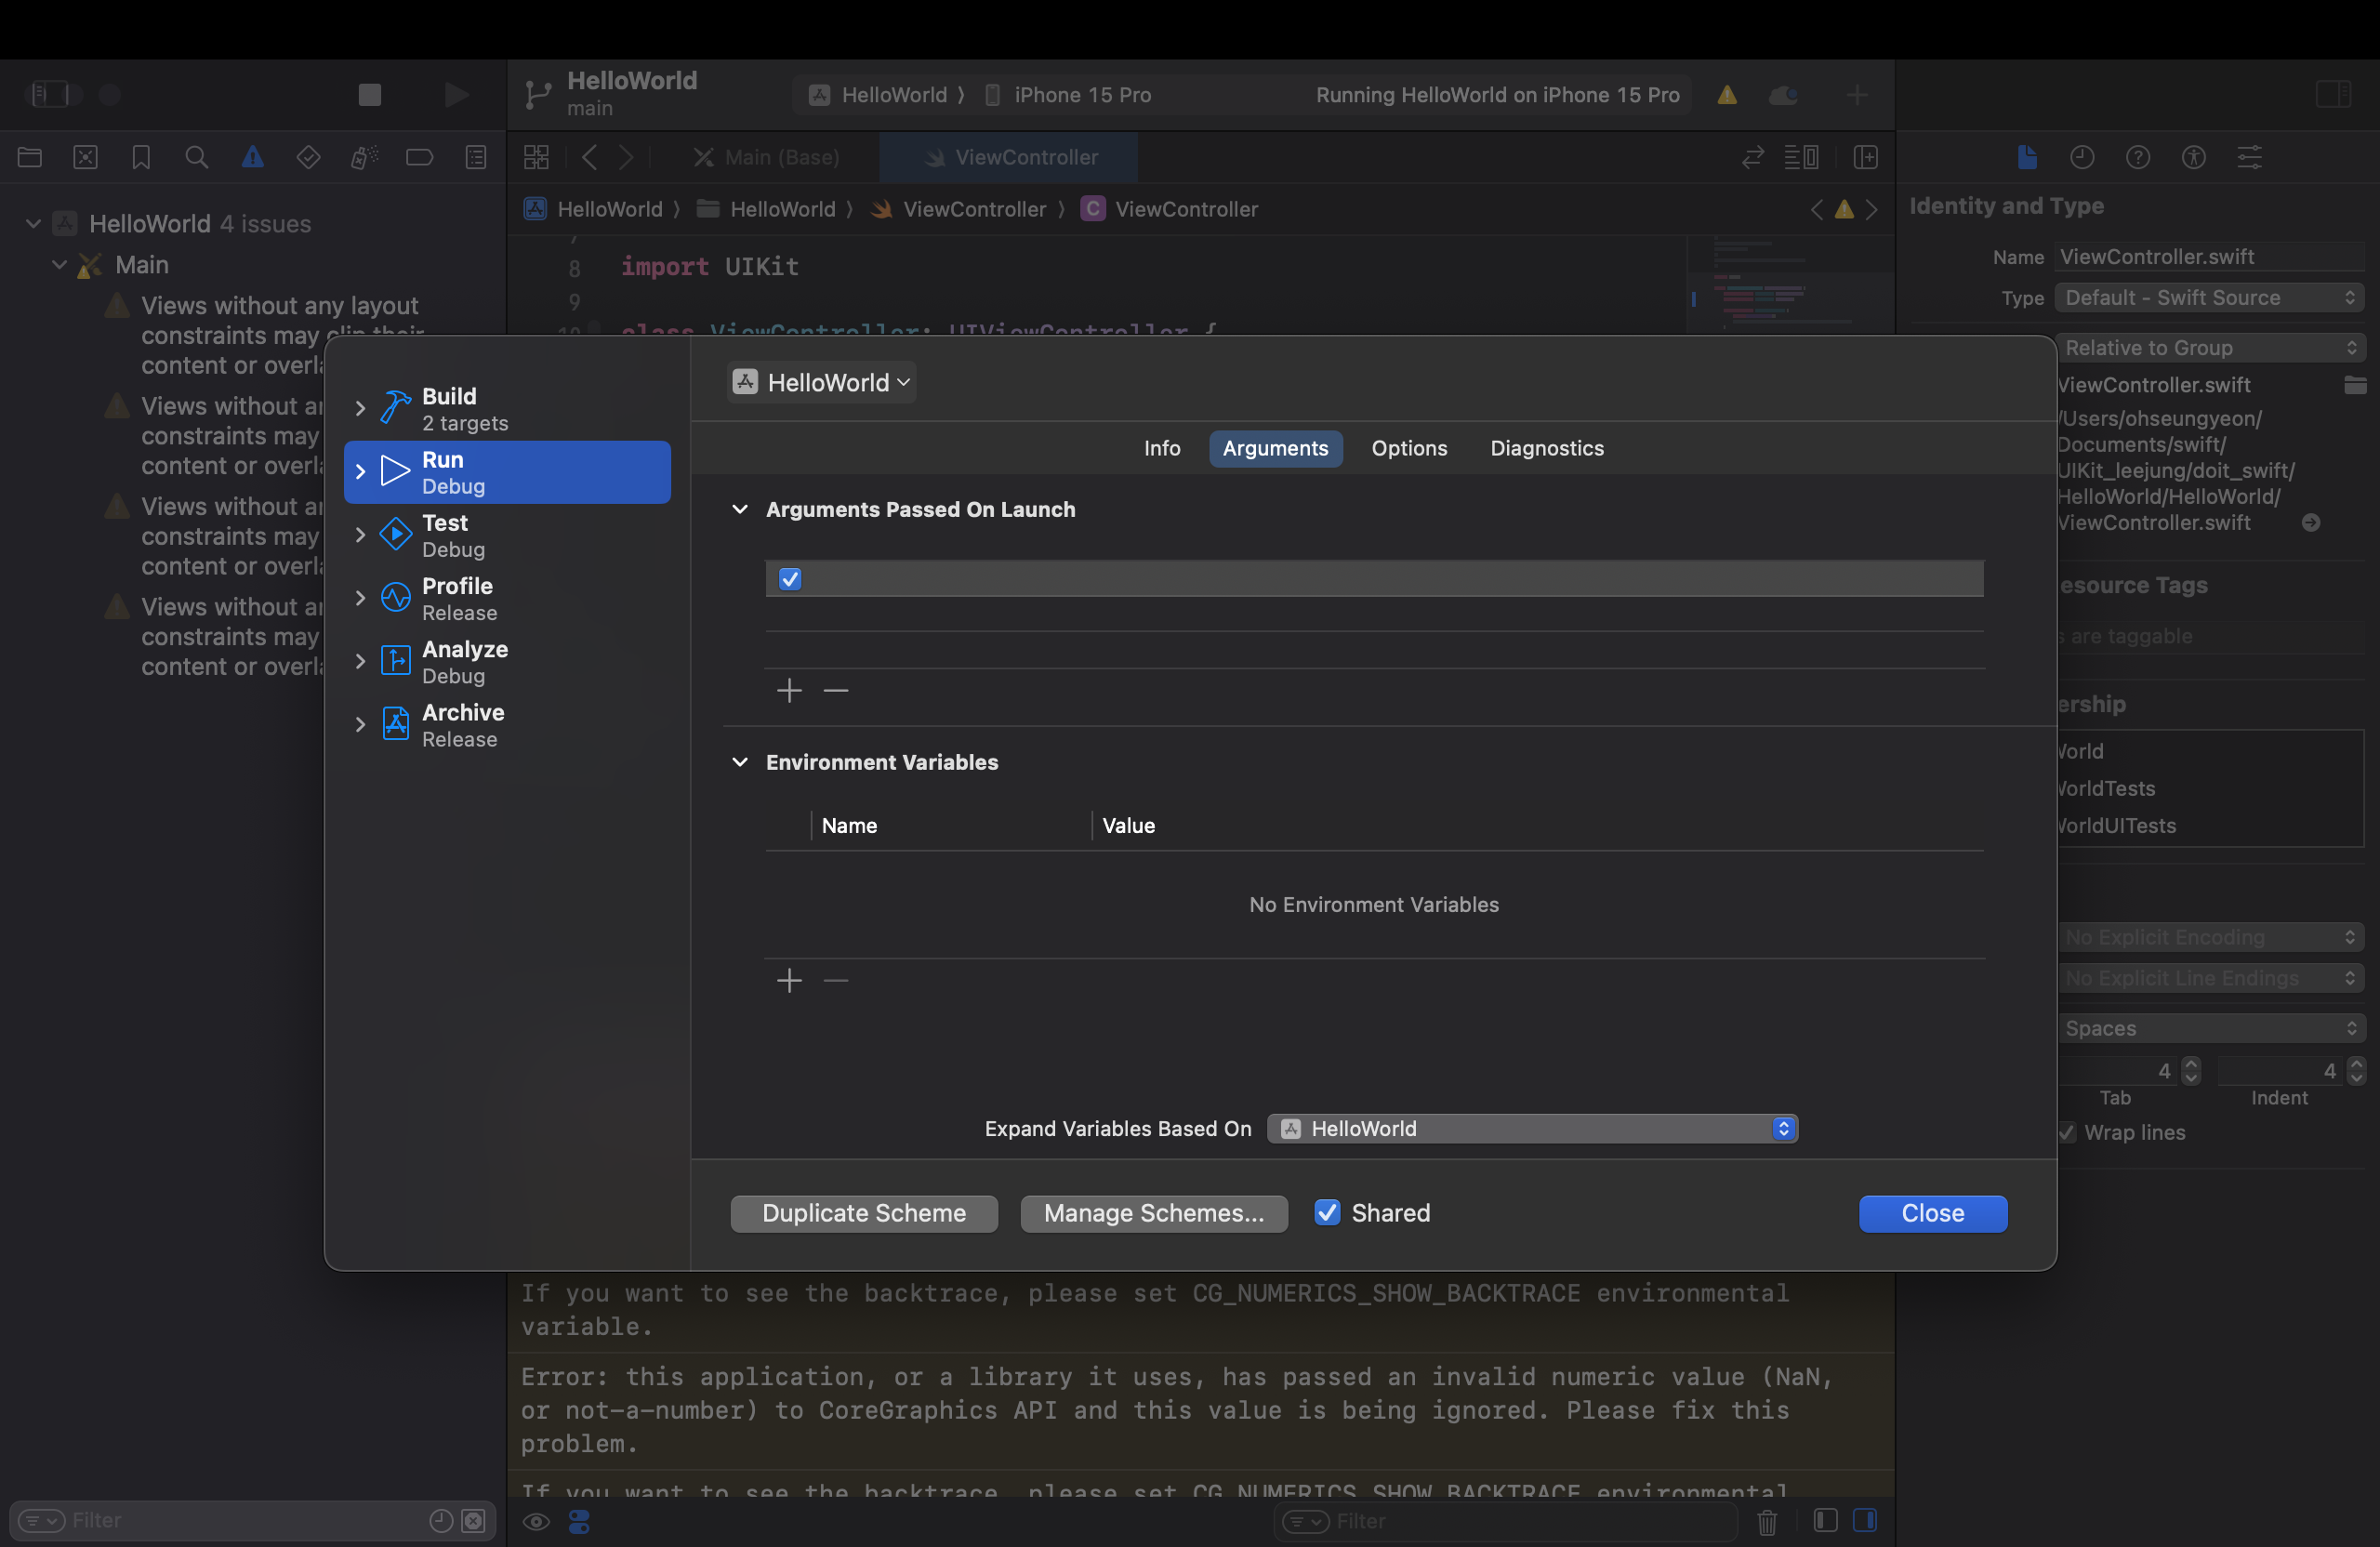Screen dimensions: 2380x1547
Task: Expand the Analyze scheme action chevron
Action: point(360,661)
